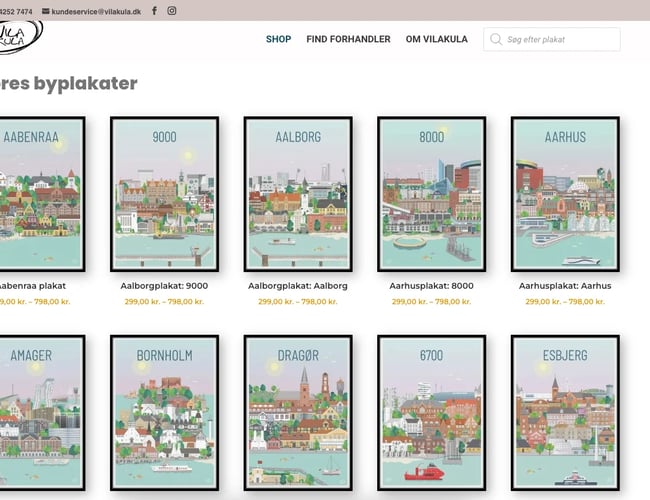Open the AARHUS poster thumbnail

click(x=565, y=194)
